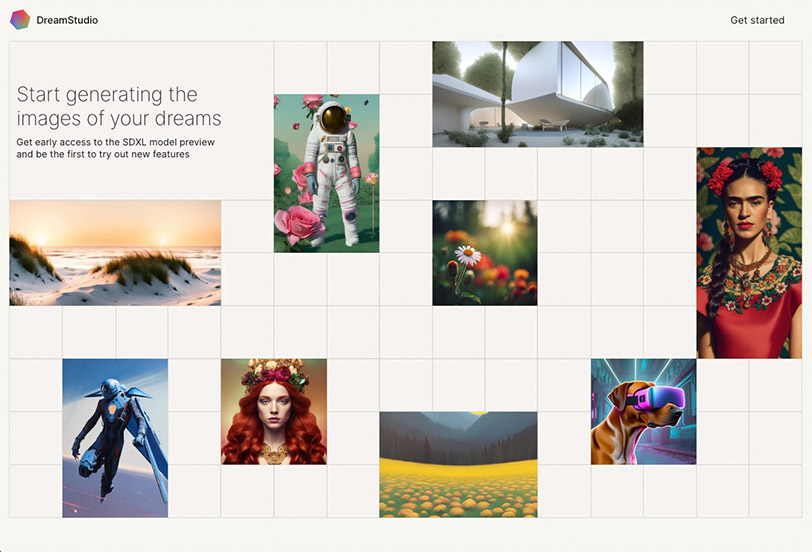Click the daisy flower close-up image
Image resolution: width=812 pixels, height=552 pixels.
(x=485, y=253)
